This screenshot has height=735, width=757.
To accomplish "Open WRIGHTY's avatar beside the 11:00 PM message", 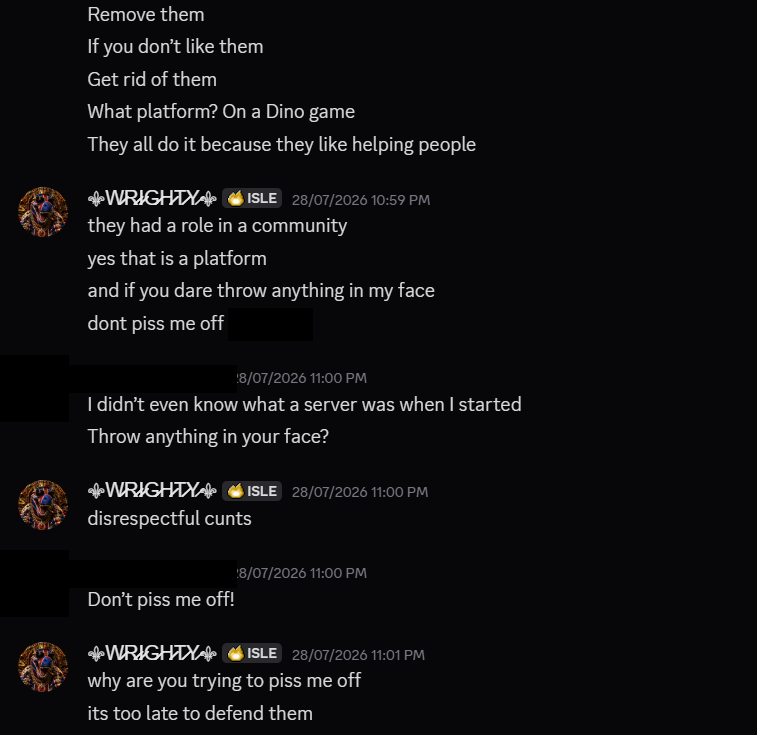I will point(43,505).
